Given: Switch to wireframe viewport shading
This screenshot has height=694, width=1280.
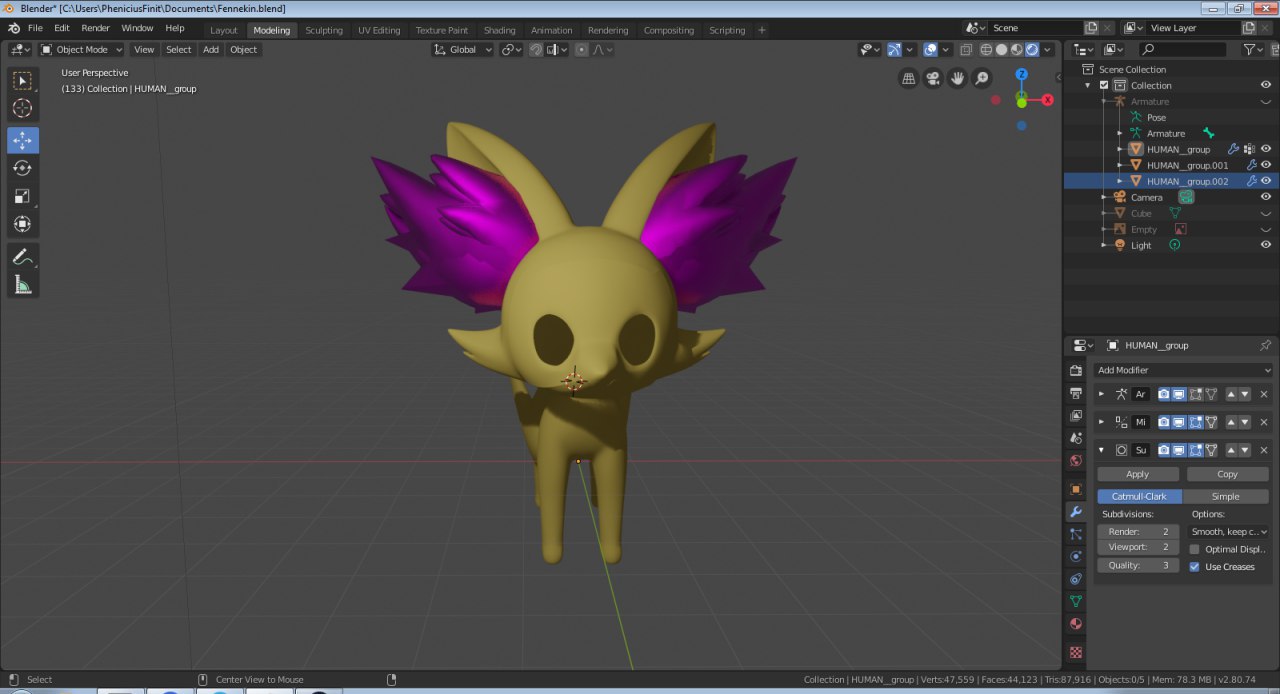Looking at the screenshot, I should pos(986,49).
